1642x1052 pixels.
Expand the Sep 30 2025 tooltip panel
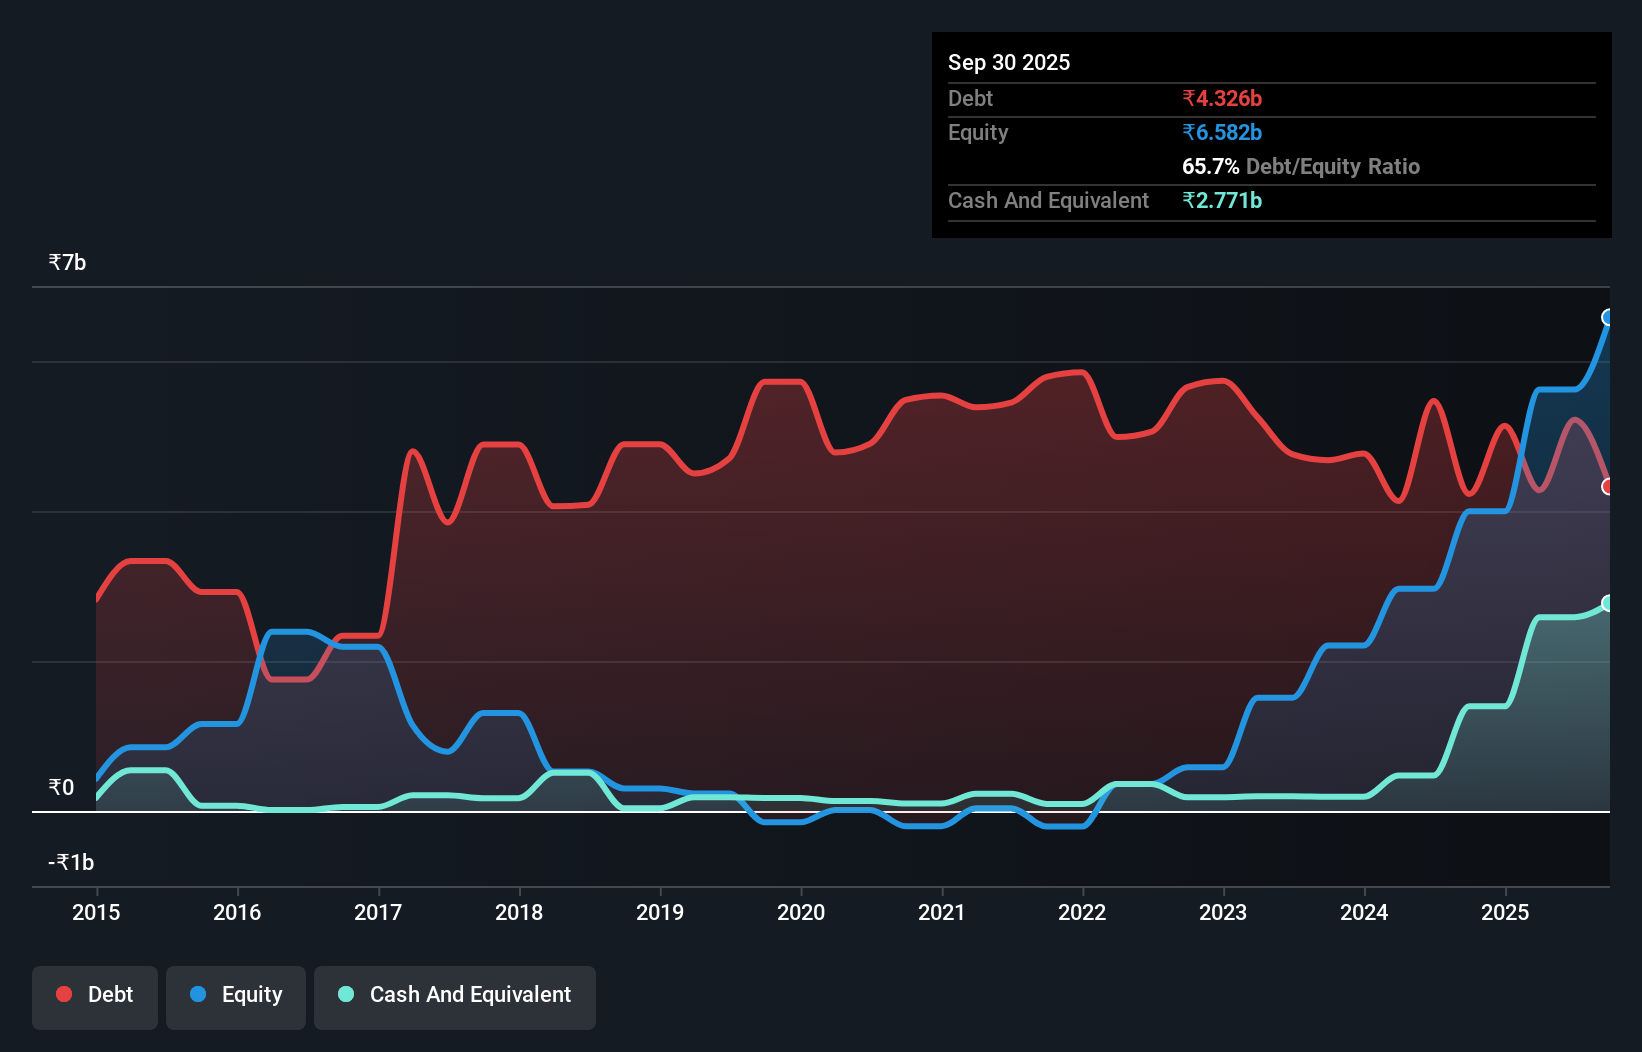[1009, 62]
